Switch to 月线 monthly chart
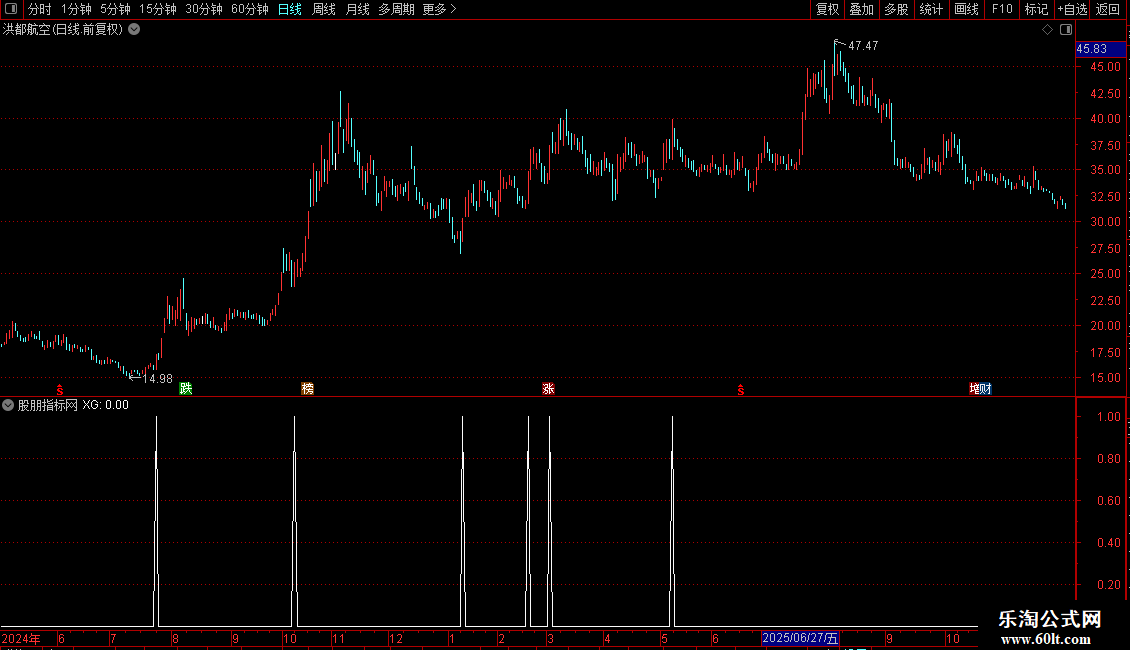The width and height of the screenshot is (1130, 650). tap(357, 9)
